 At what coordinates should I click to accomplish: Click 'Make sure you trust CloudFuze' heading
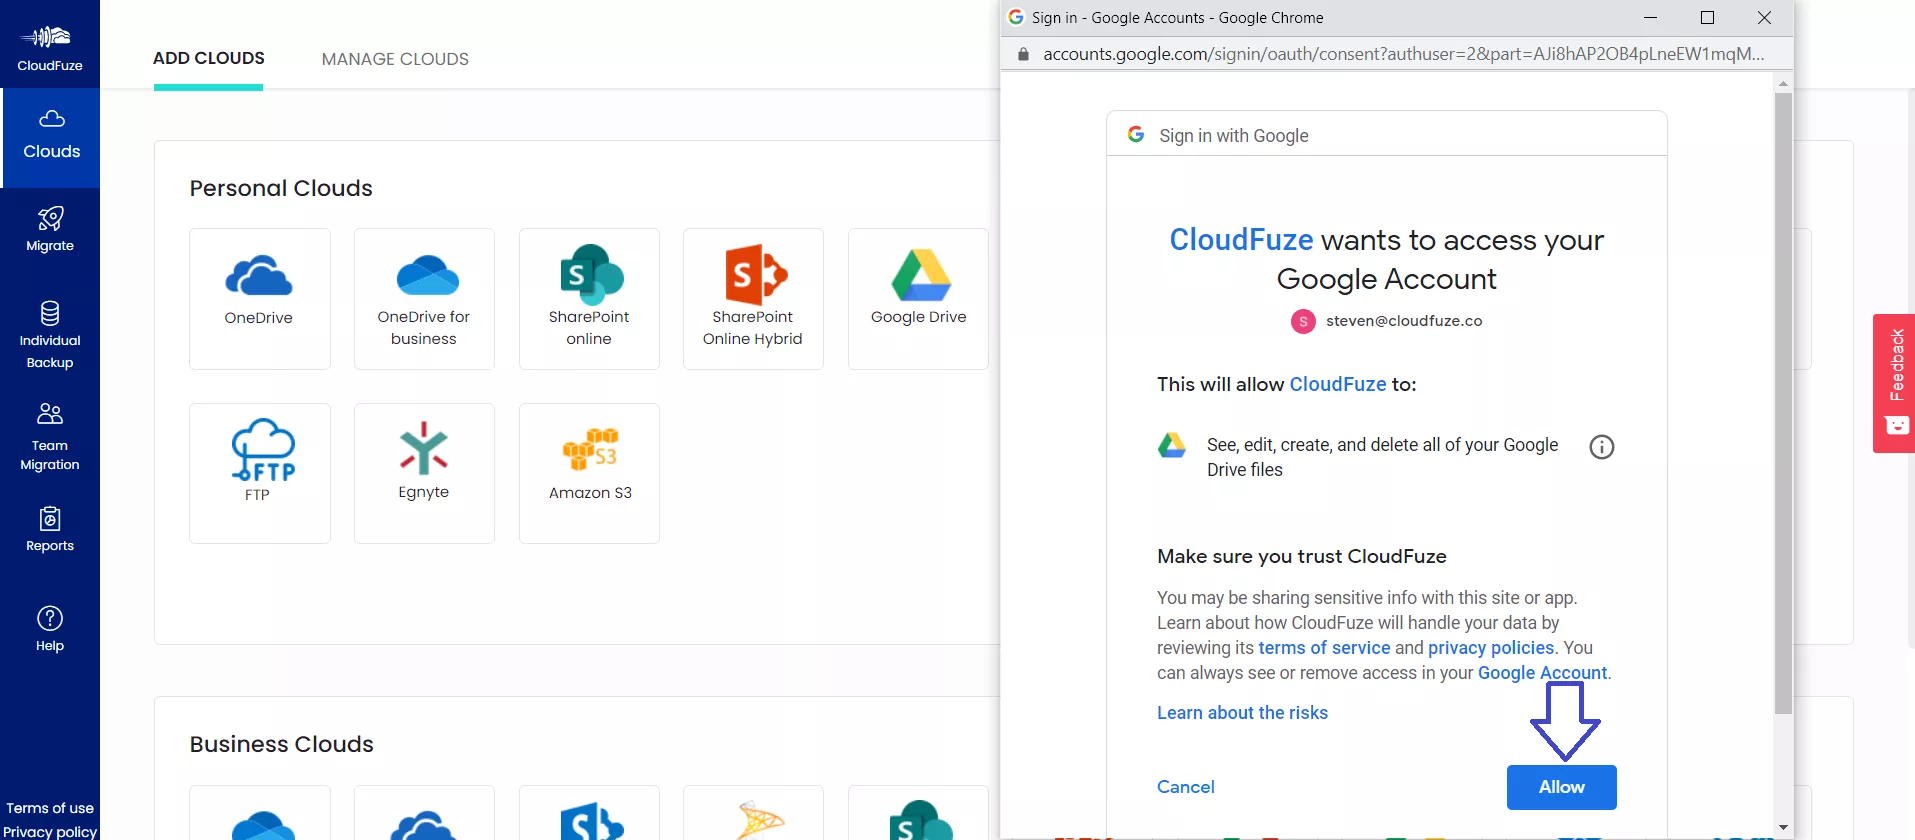[1302, 556]
